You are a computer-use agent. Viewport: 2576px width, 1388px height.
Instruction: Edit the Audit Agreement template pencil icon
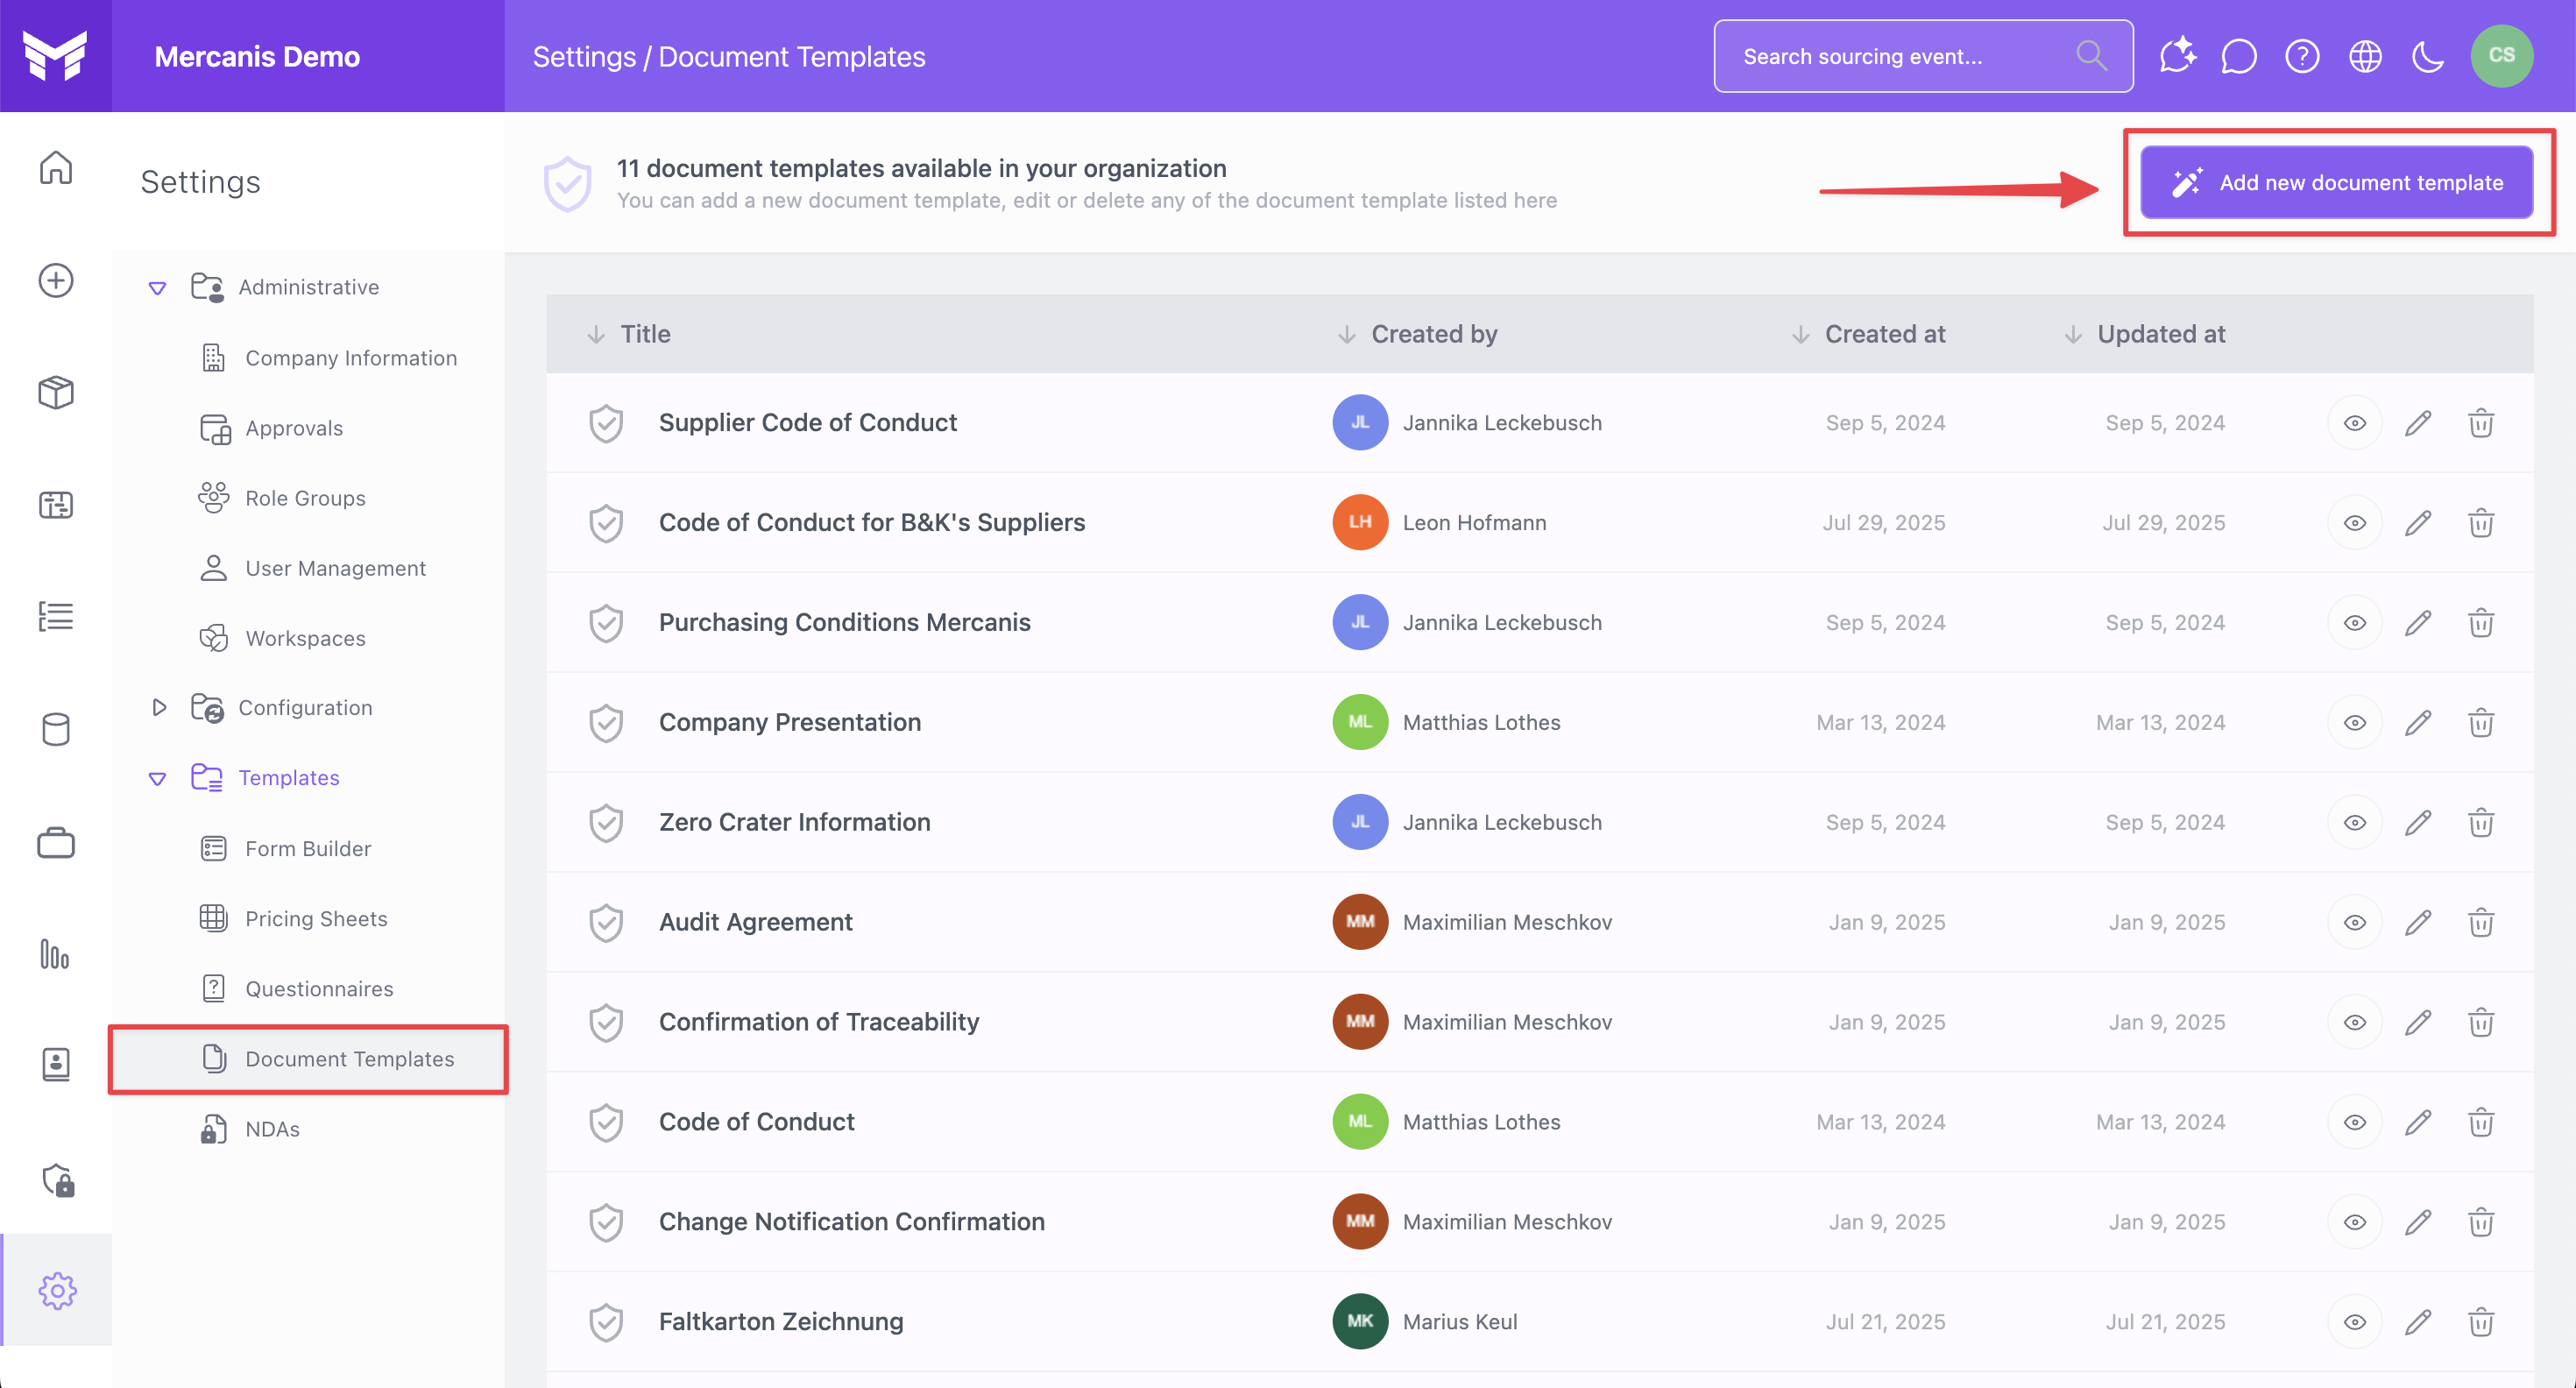(2418, 922)
